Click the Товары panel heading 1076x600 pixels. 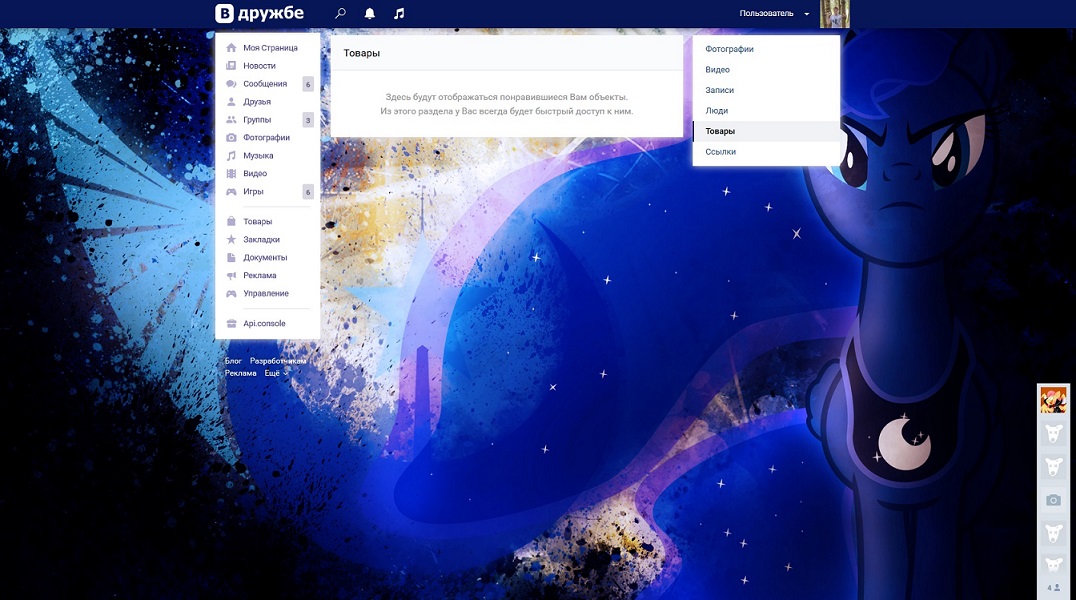coord(362,53)
